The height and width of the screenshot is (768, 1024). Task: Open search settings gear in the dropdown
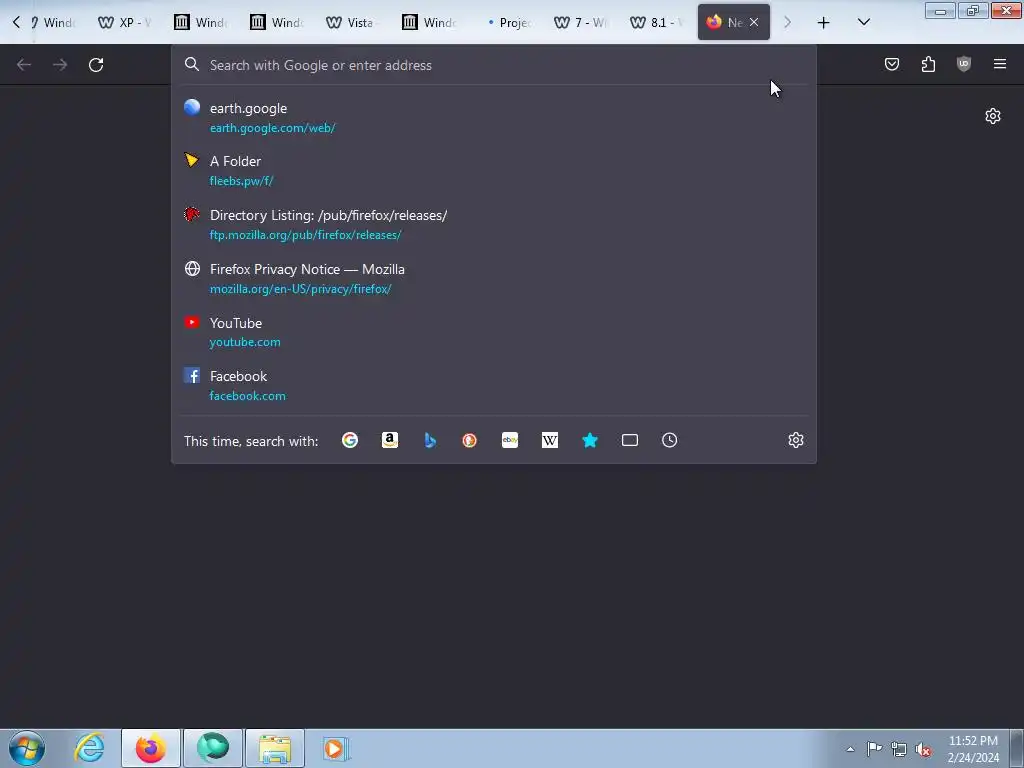(795, 440)
